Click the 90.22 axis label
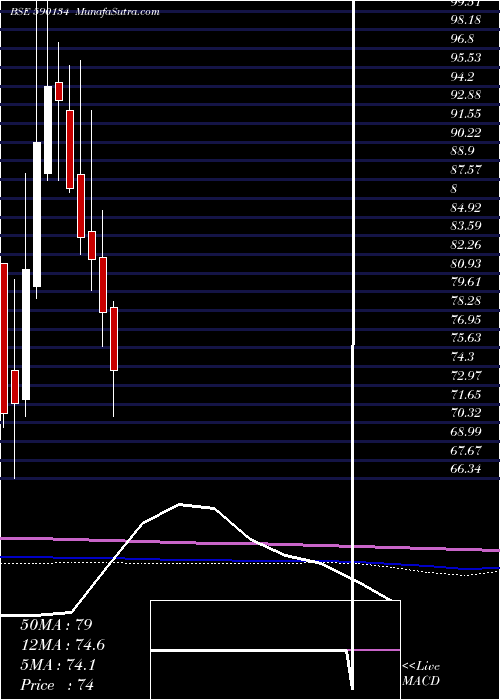The width and height of the screenshot is (500, 700). 466,133
